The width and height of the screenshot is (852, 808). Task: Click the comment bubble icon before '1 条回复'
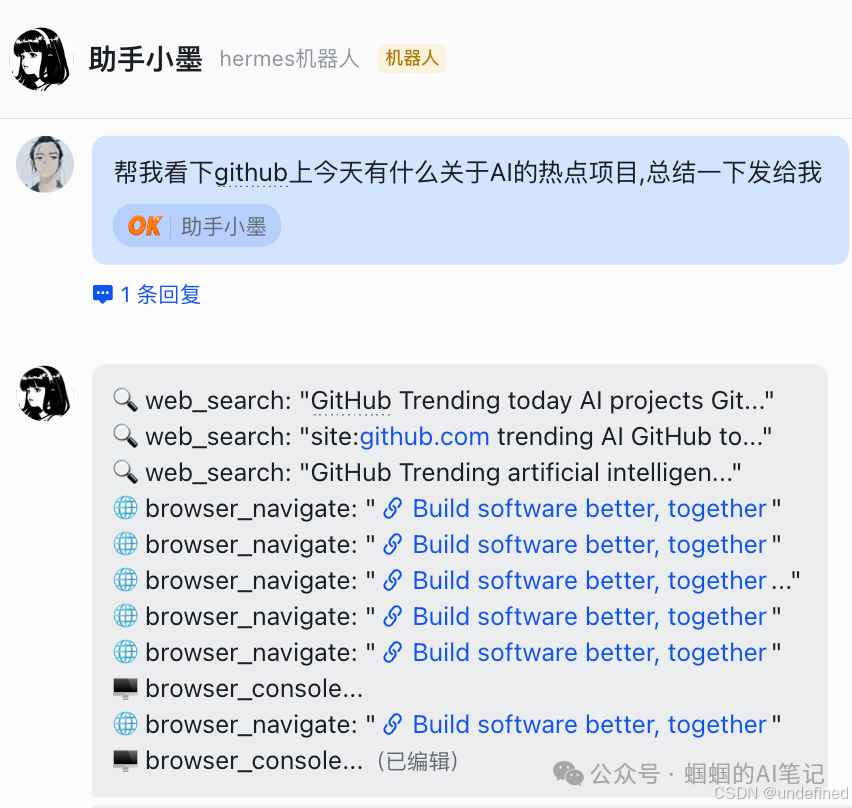(102, 293)
